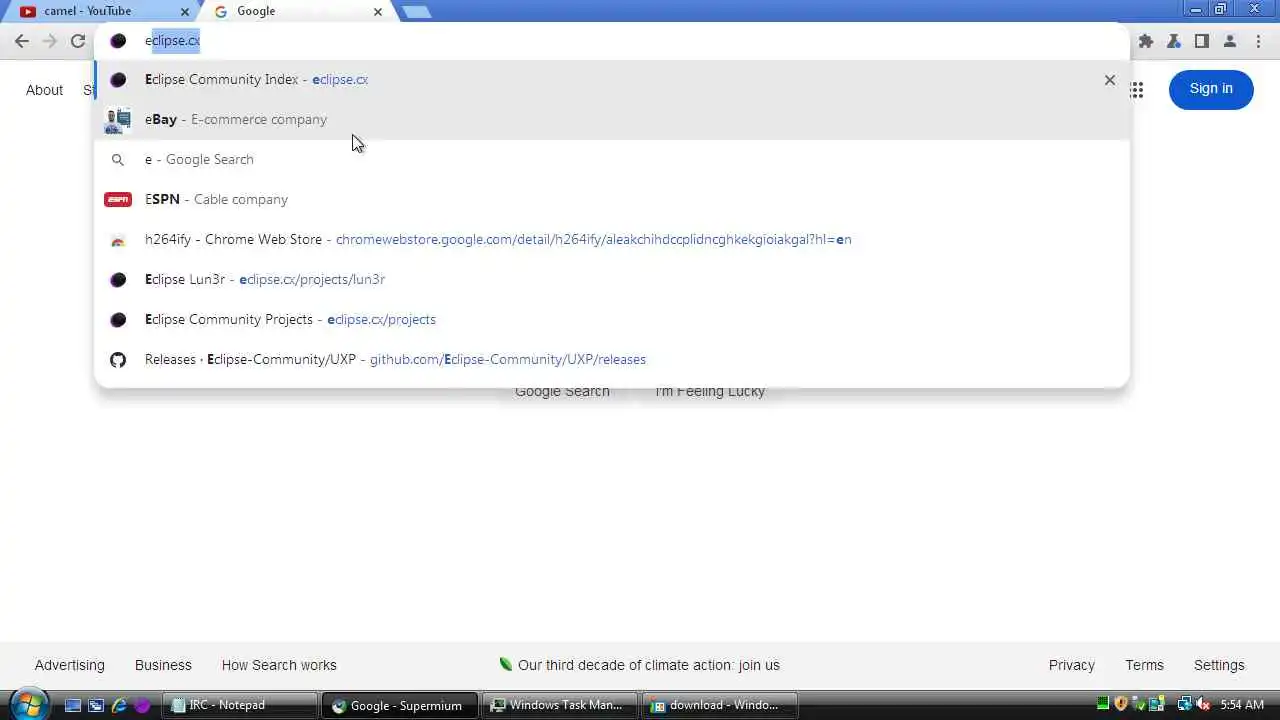This screenshot has height=720, width=1280.
Task: Open the Privacy footer link
Action: pos(1072,665)
